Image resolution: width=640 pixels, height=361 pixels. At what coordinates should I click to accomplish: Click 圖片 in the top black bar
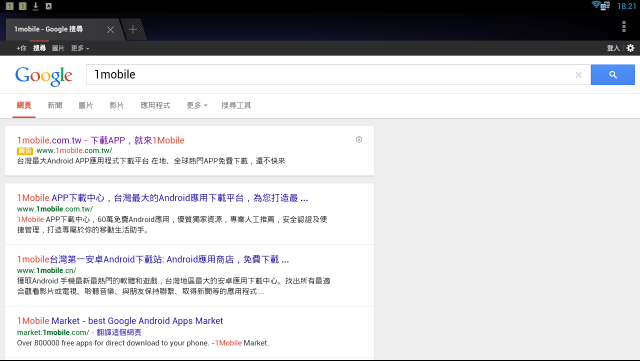[x=58, y=48]
